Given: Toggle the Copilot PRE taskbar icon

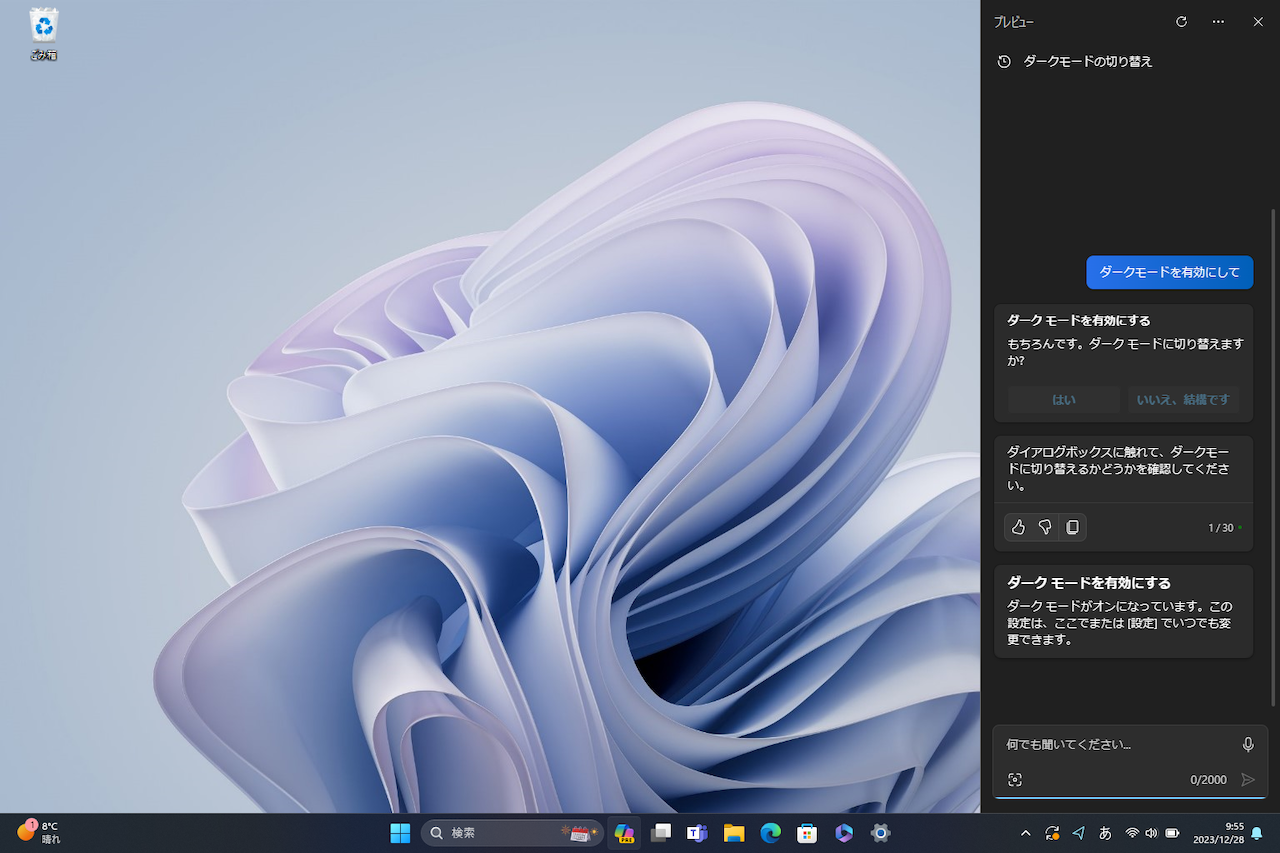Looking at the screenshot, I should tap(624, 833).
